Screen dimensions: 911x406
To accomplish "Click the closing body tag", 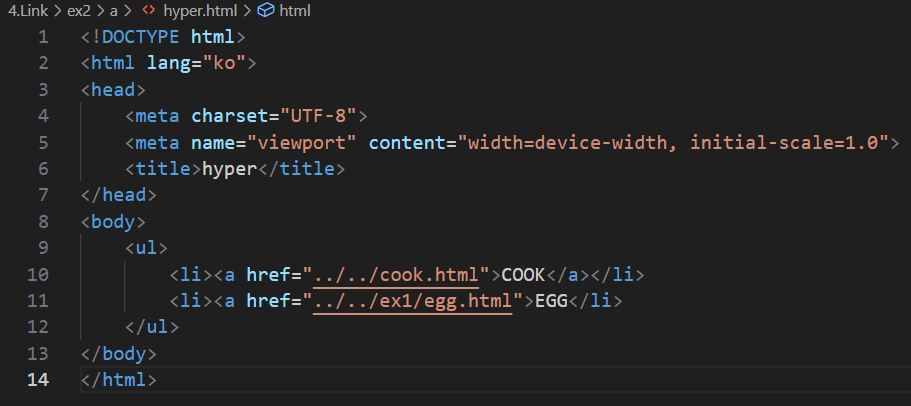I will click(119, 354).
